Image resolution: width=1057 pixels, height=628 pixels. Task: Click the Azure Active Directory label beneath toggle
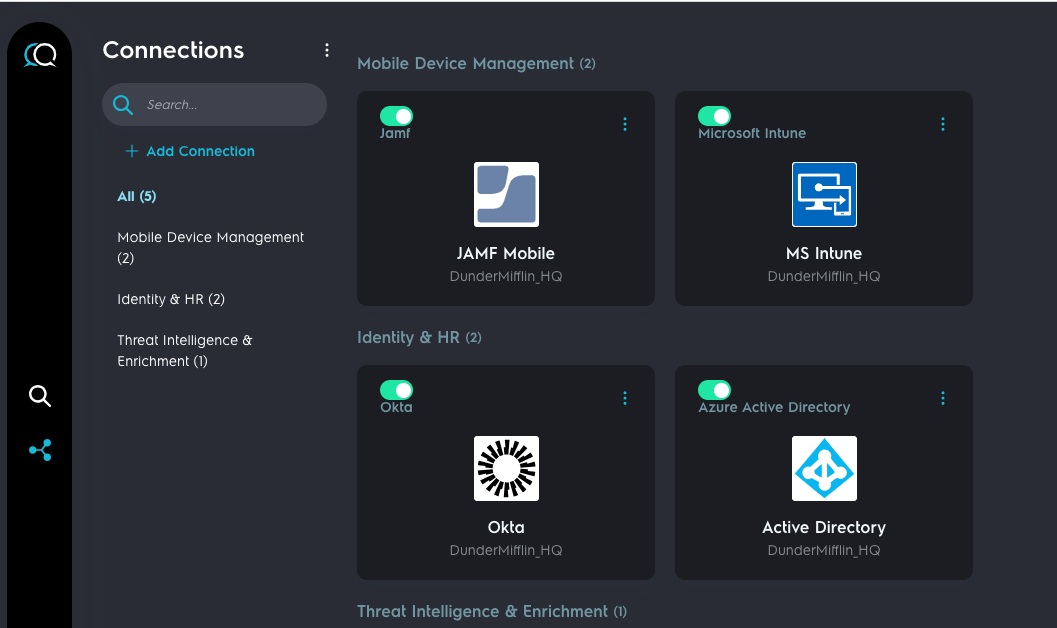pyautogui.click(x=775, y=407)
